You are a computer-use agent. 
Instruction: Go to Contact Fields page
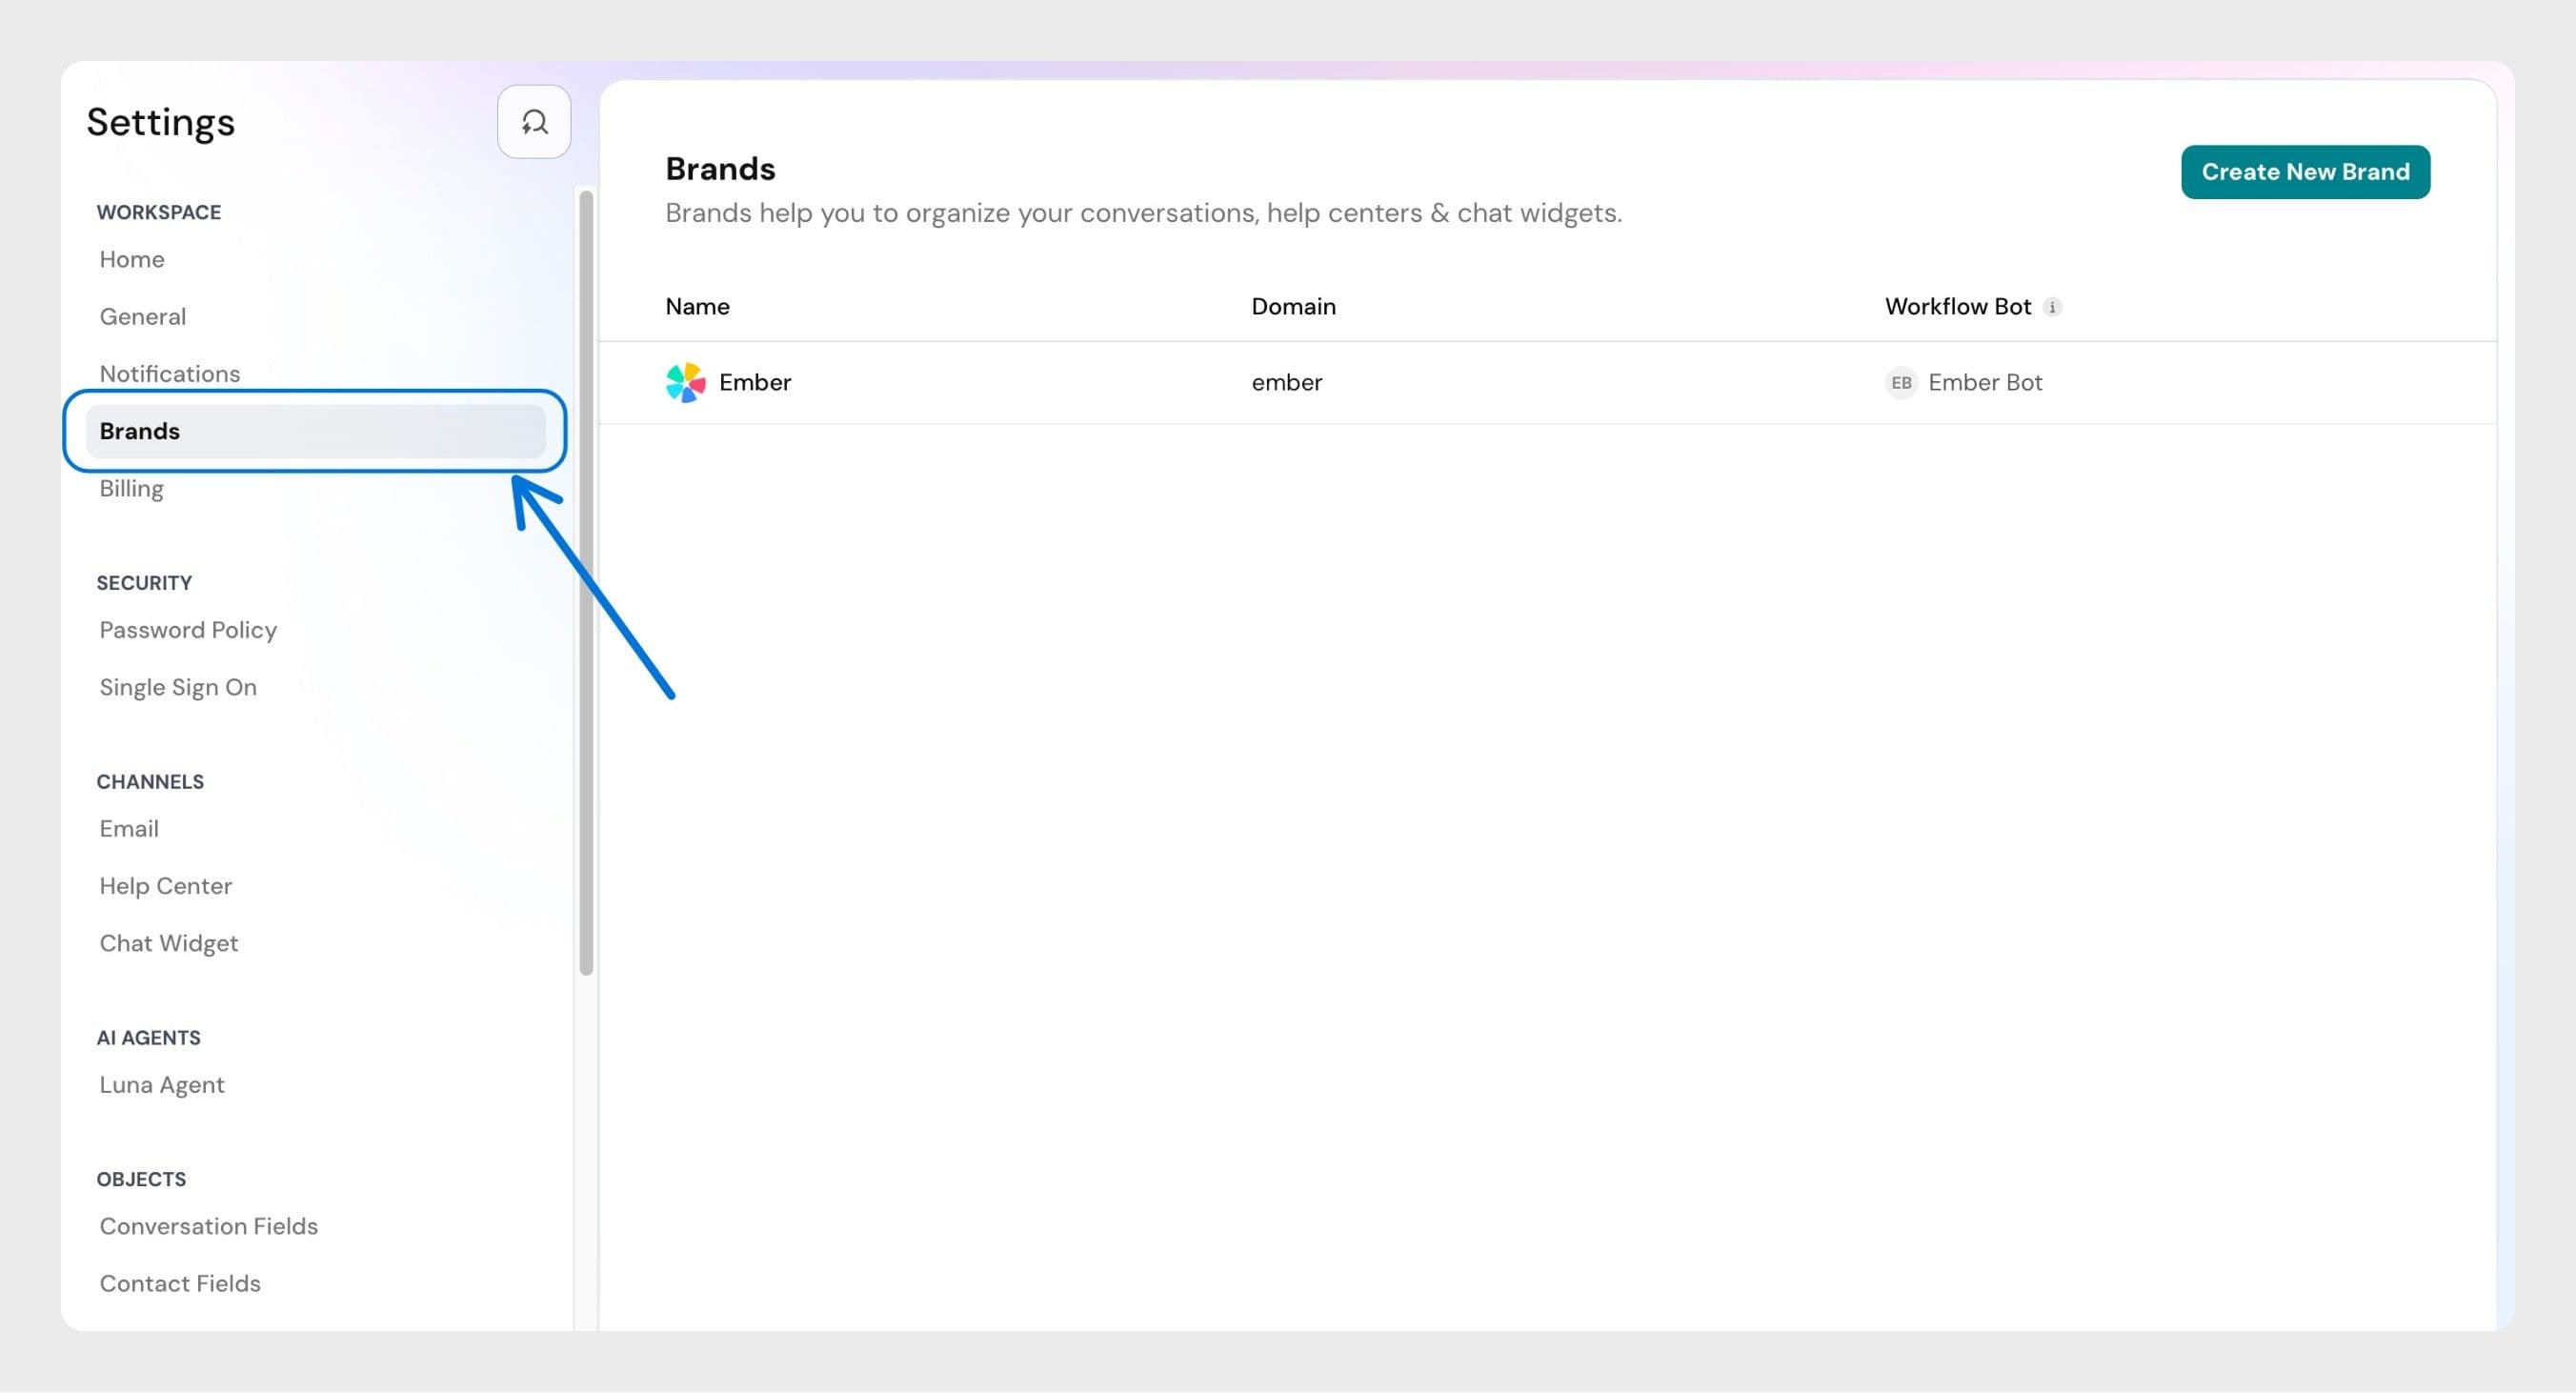[x=180, y=1284]
